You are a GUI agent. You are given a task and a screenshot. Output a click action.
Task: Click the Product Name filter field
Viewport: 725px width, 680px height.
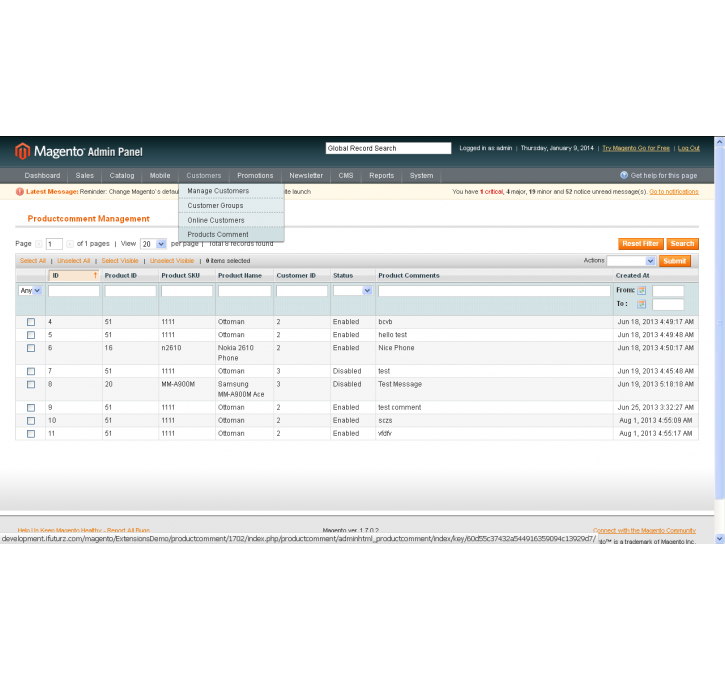click(245, 291)
